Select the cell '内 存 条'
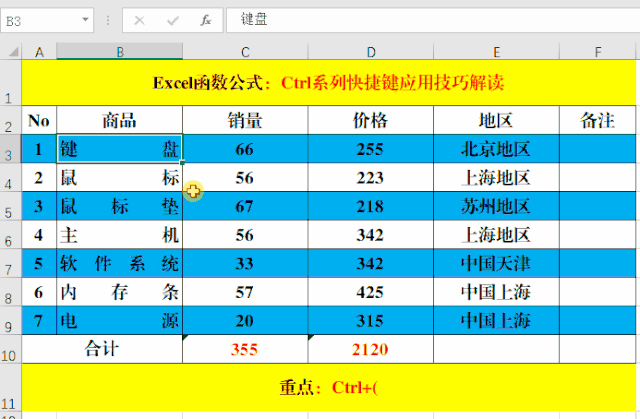The height and width of the screenshot is (419, 640). (x=120, y=292)
